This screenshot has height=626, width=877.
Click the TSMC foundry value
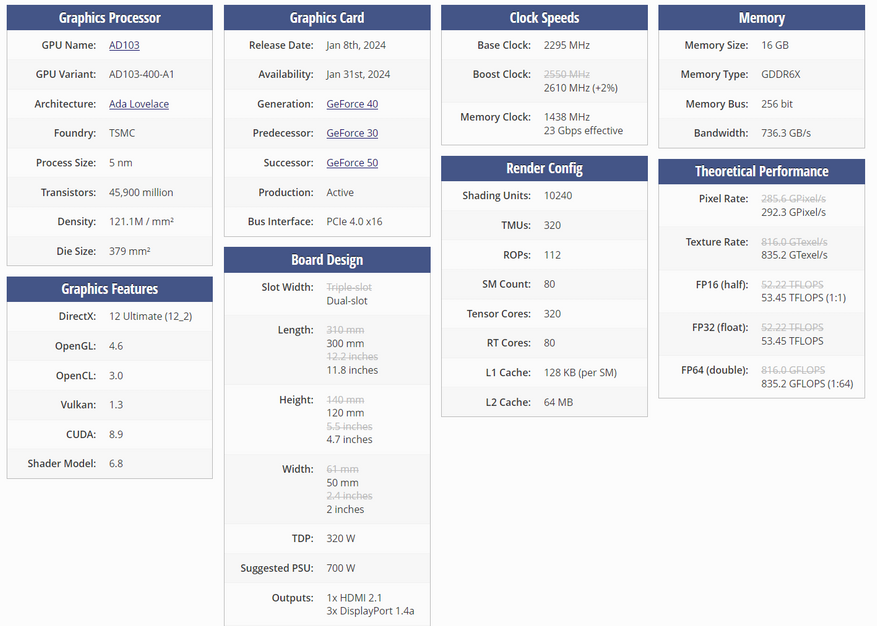[x=122, y=133]
